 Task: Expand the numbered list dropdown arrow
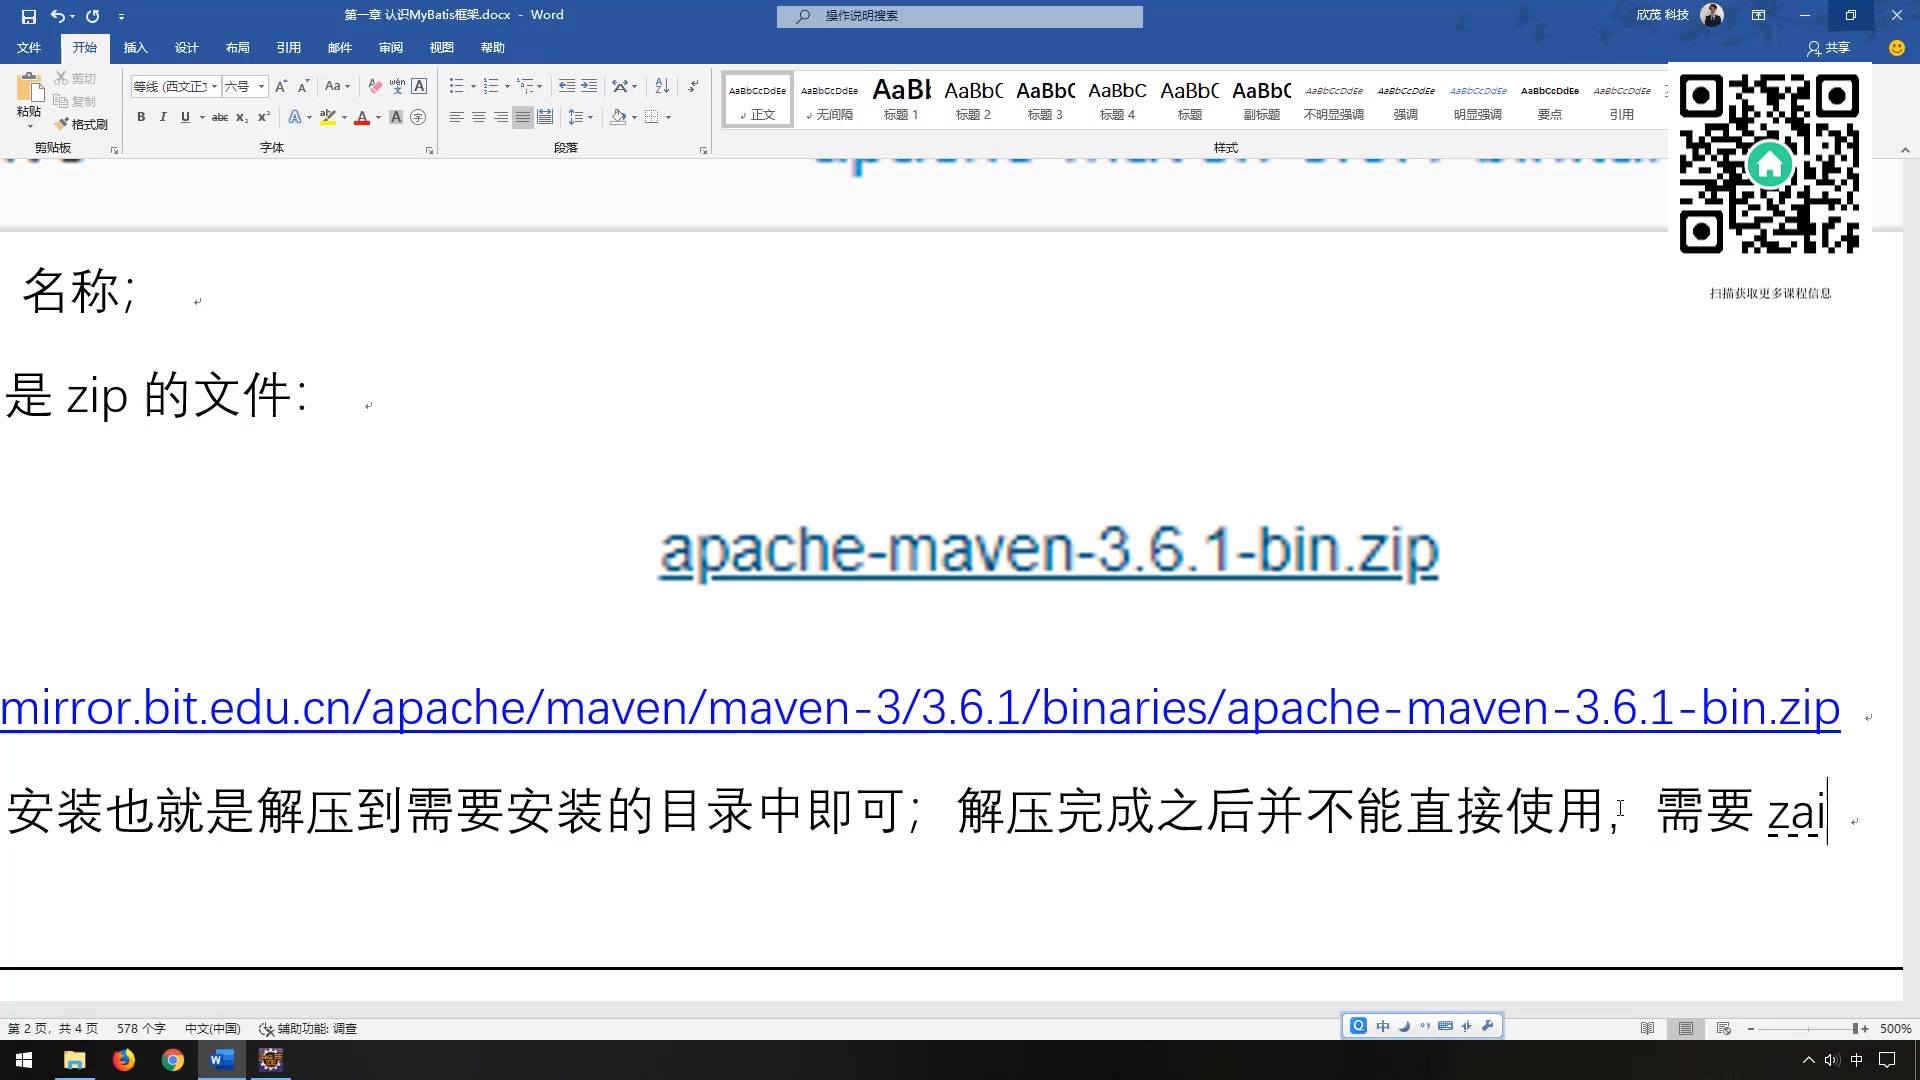[x=507, y=86]
